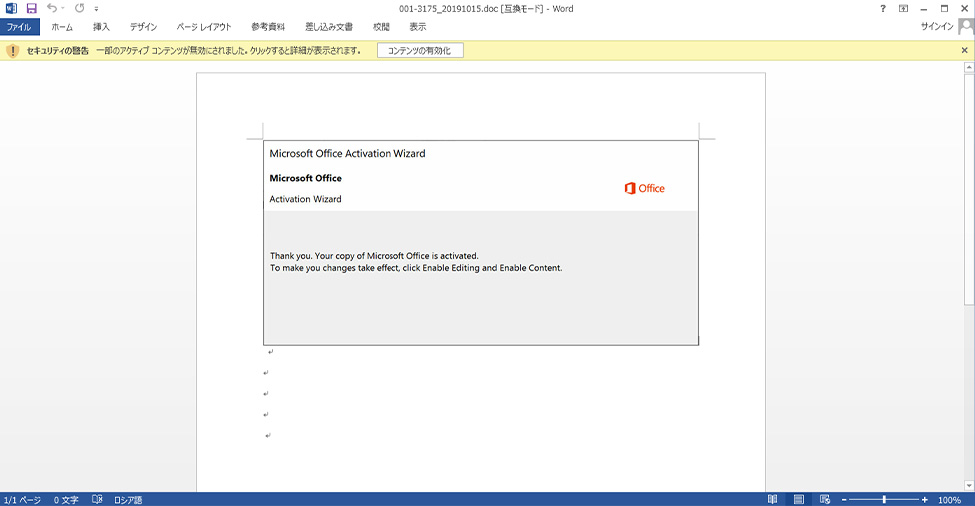
Task: Click the vertical scrollbar up arrow
Action: (x=968, y=68)
